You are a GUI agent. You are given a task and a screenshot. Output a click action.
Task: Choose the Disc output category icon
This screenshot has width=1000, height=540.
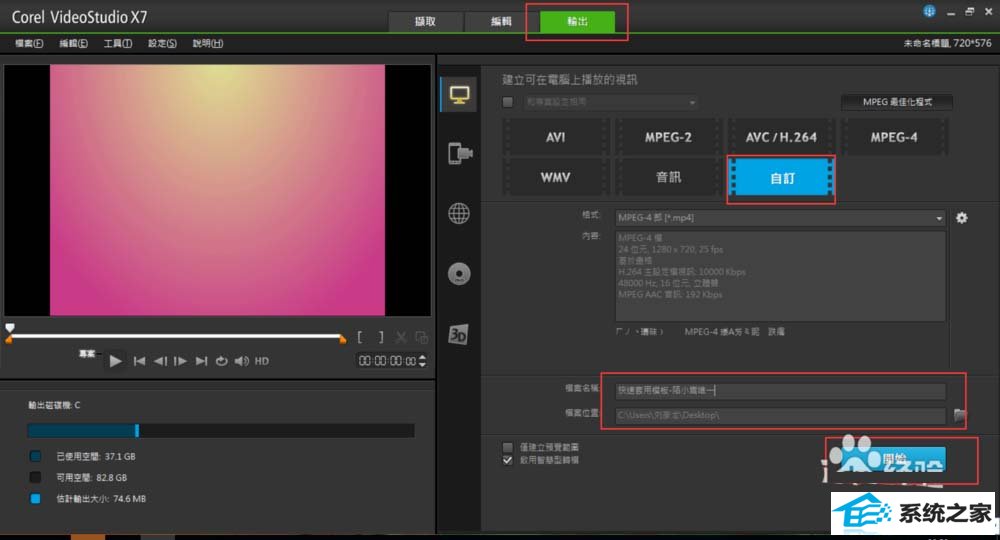pos(460,273)
